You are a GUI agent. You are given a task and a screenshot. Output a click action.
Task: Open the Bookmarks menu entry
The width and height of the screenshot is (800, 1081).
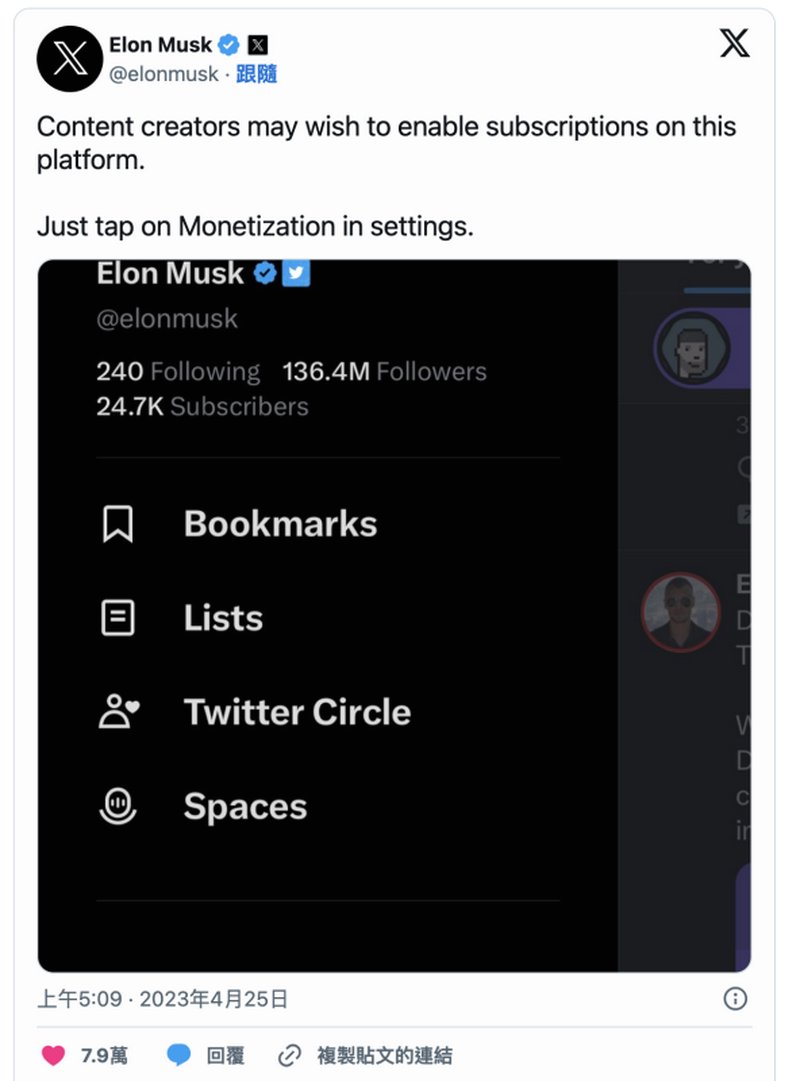point(280,524)
